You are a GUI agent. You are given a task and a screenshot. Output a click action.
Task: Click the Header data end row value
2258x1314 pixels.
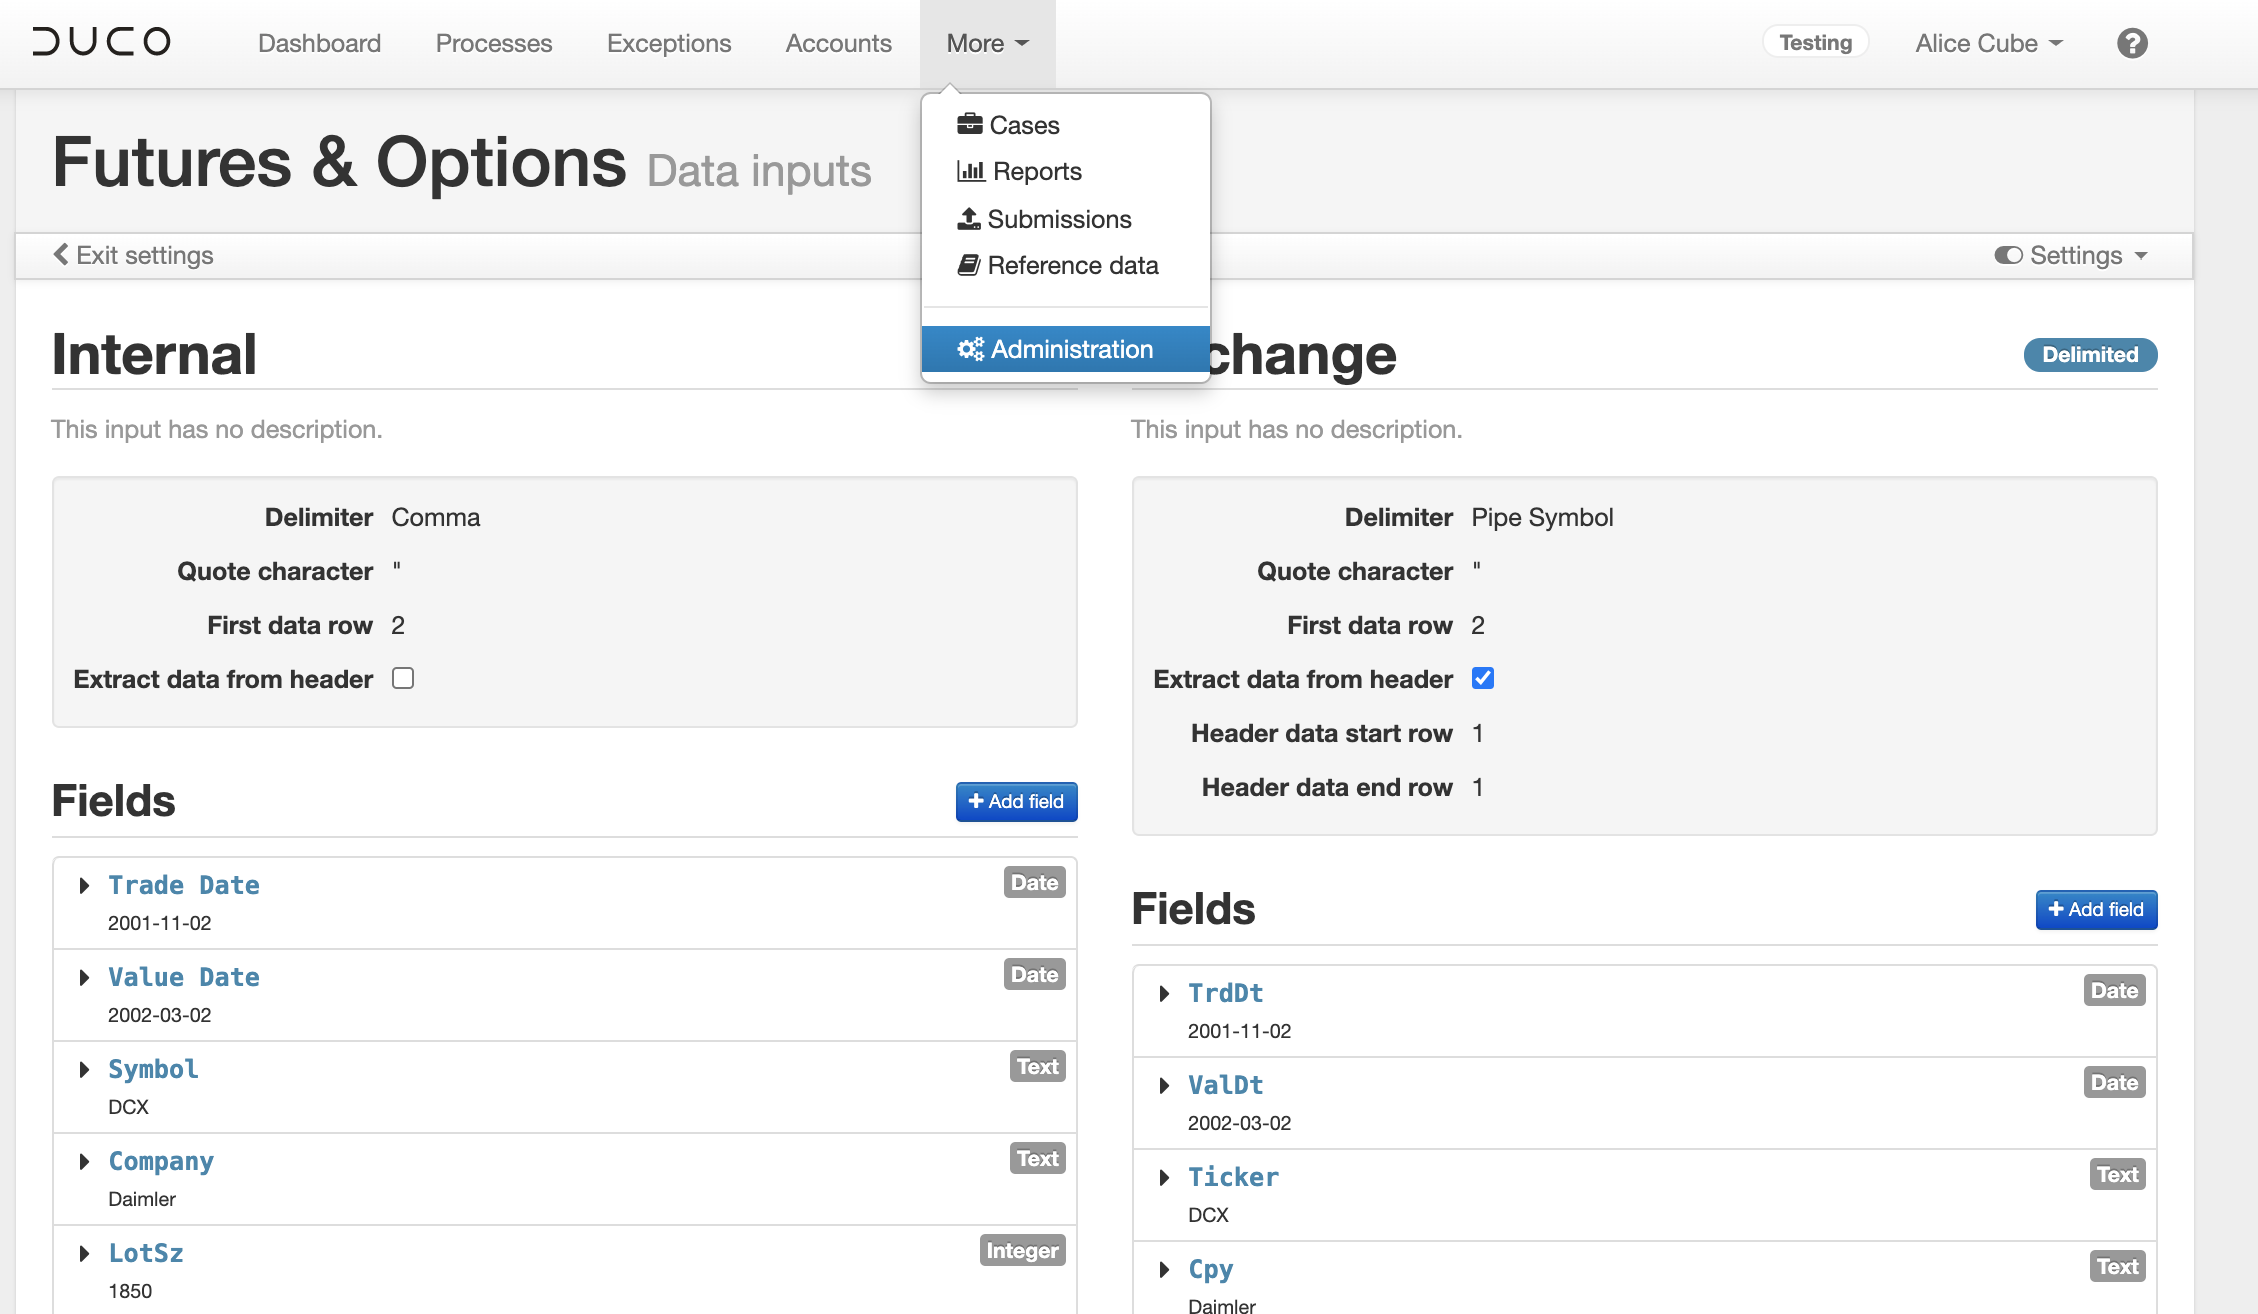click(1478, 787)
